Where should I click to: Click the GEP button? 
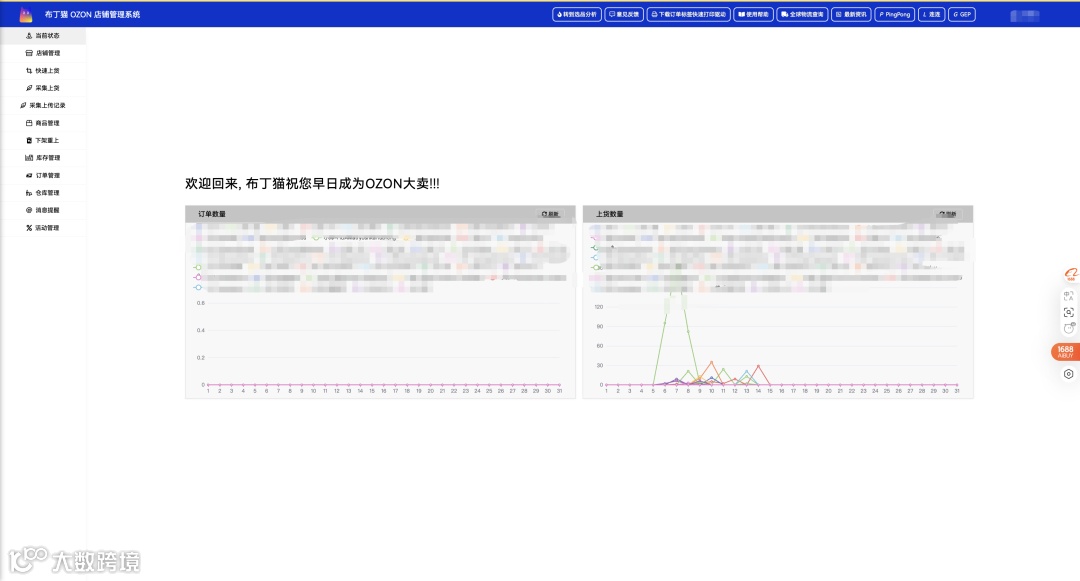click(962, 14)
